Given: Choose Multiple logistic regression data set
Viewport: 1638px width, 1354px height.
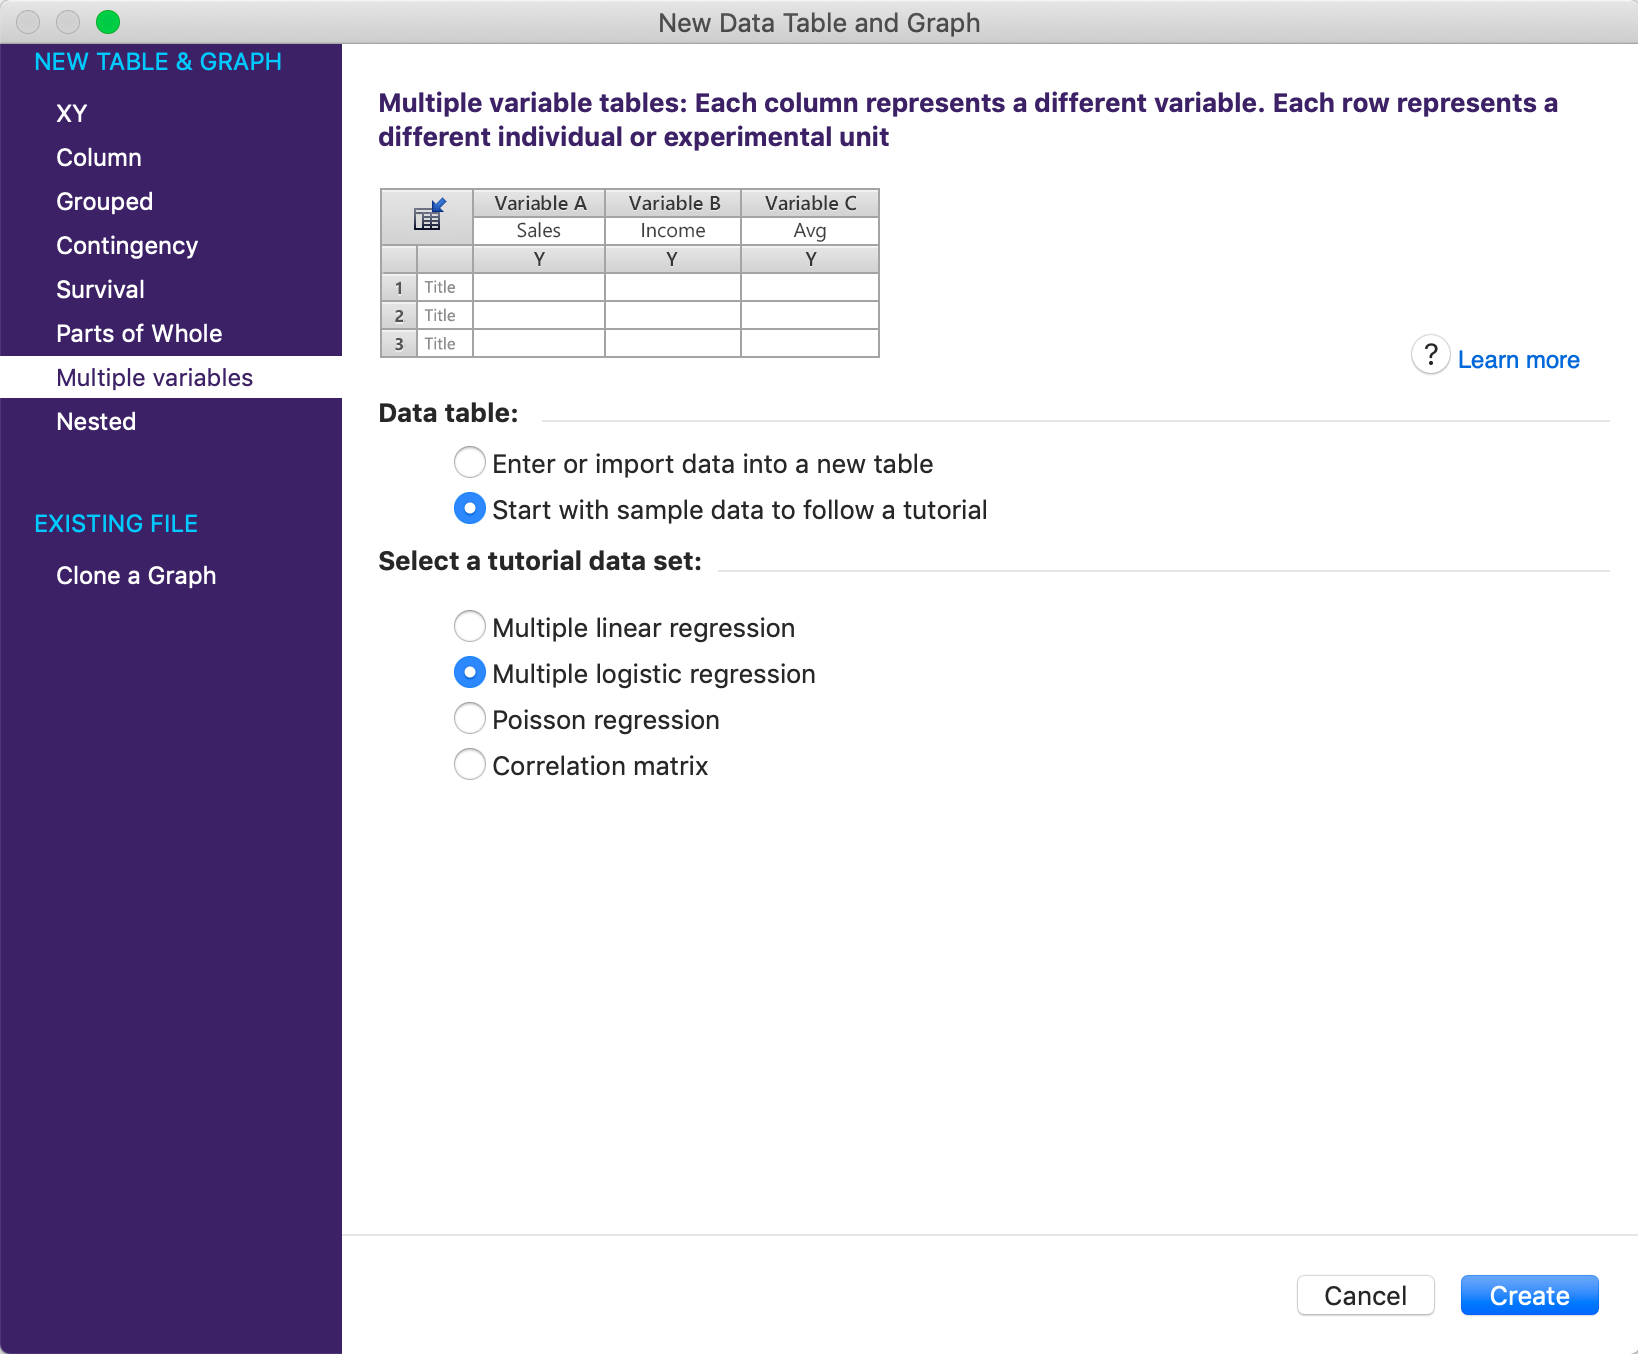Looking at the screenshot, I should tap(470, 673).
